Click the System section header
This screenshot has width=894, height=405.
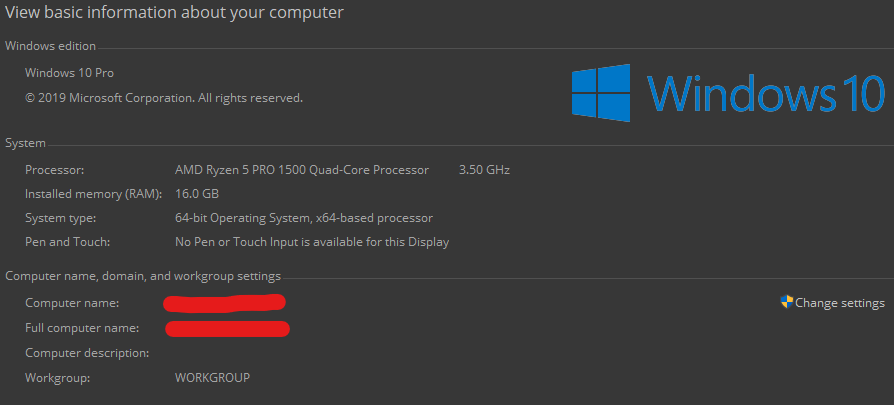(x=25, y=144)
